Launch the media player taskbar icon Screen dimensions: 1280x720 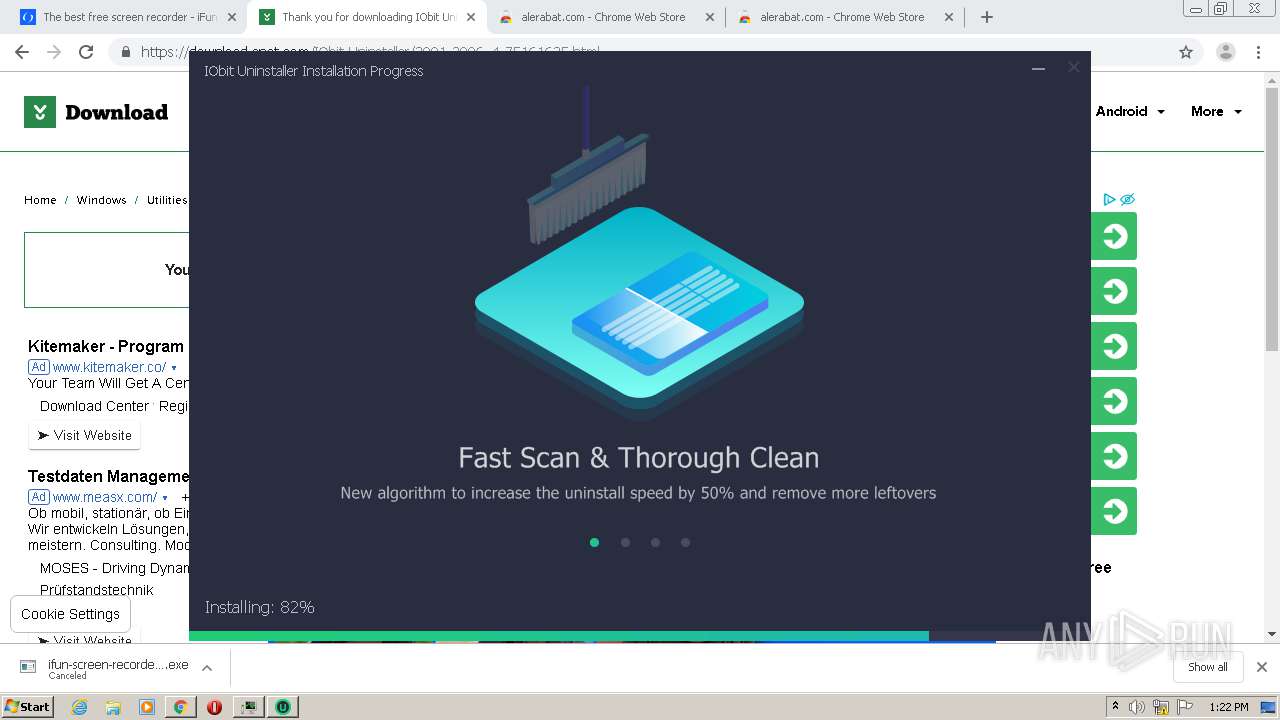point(147,706)
